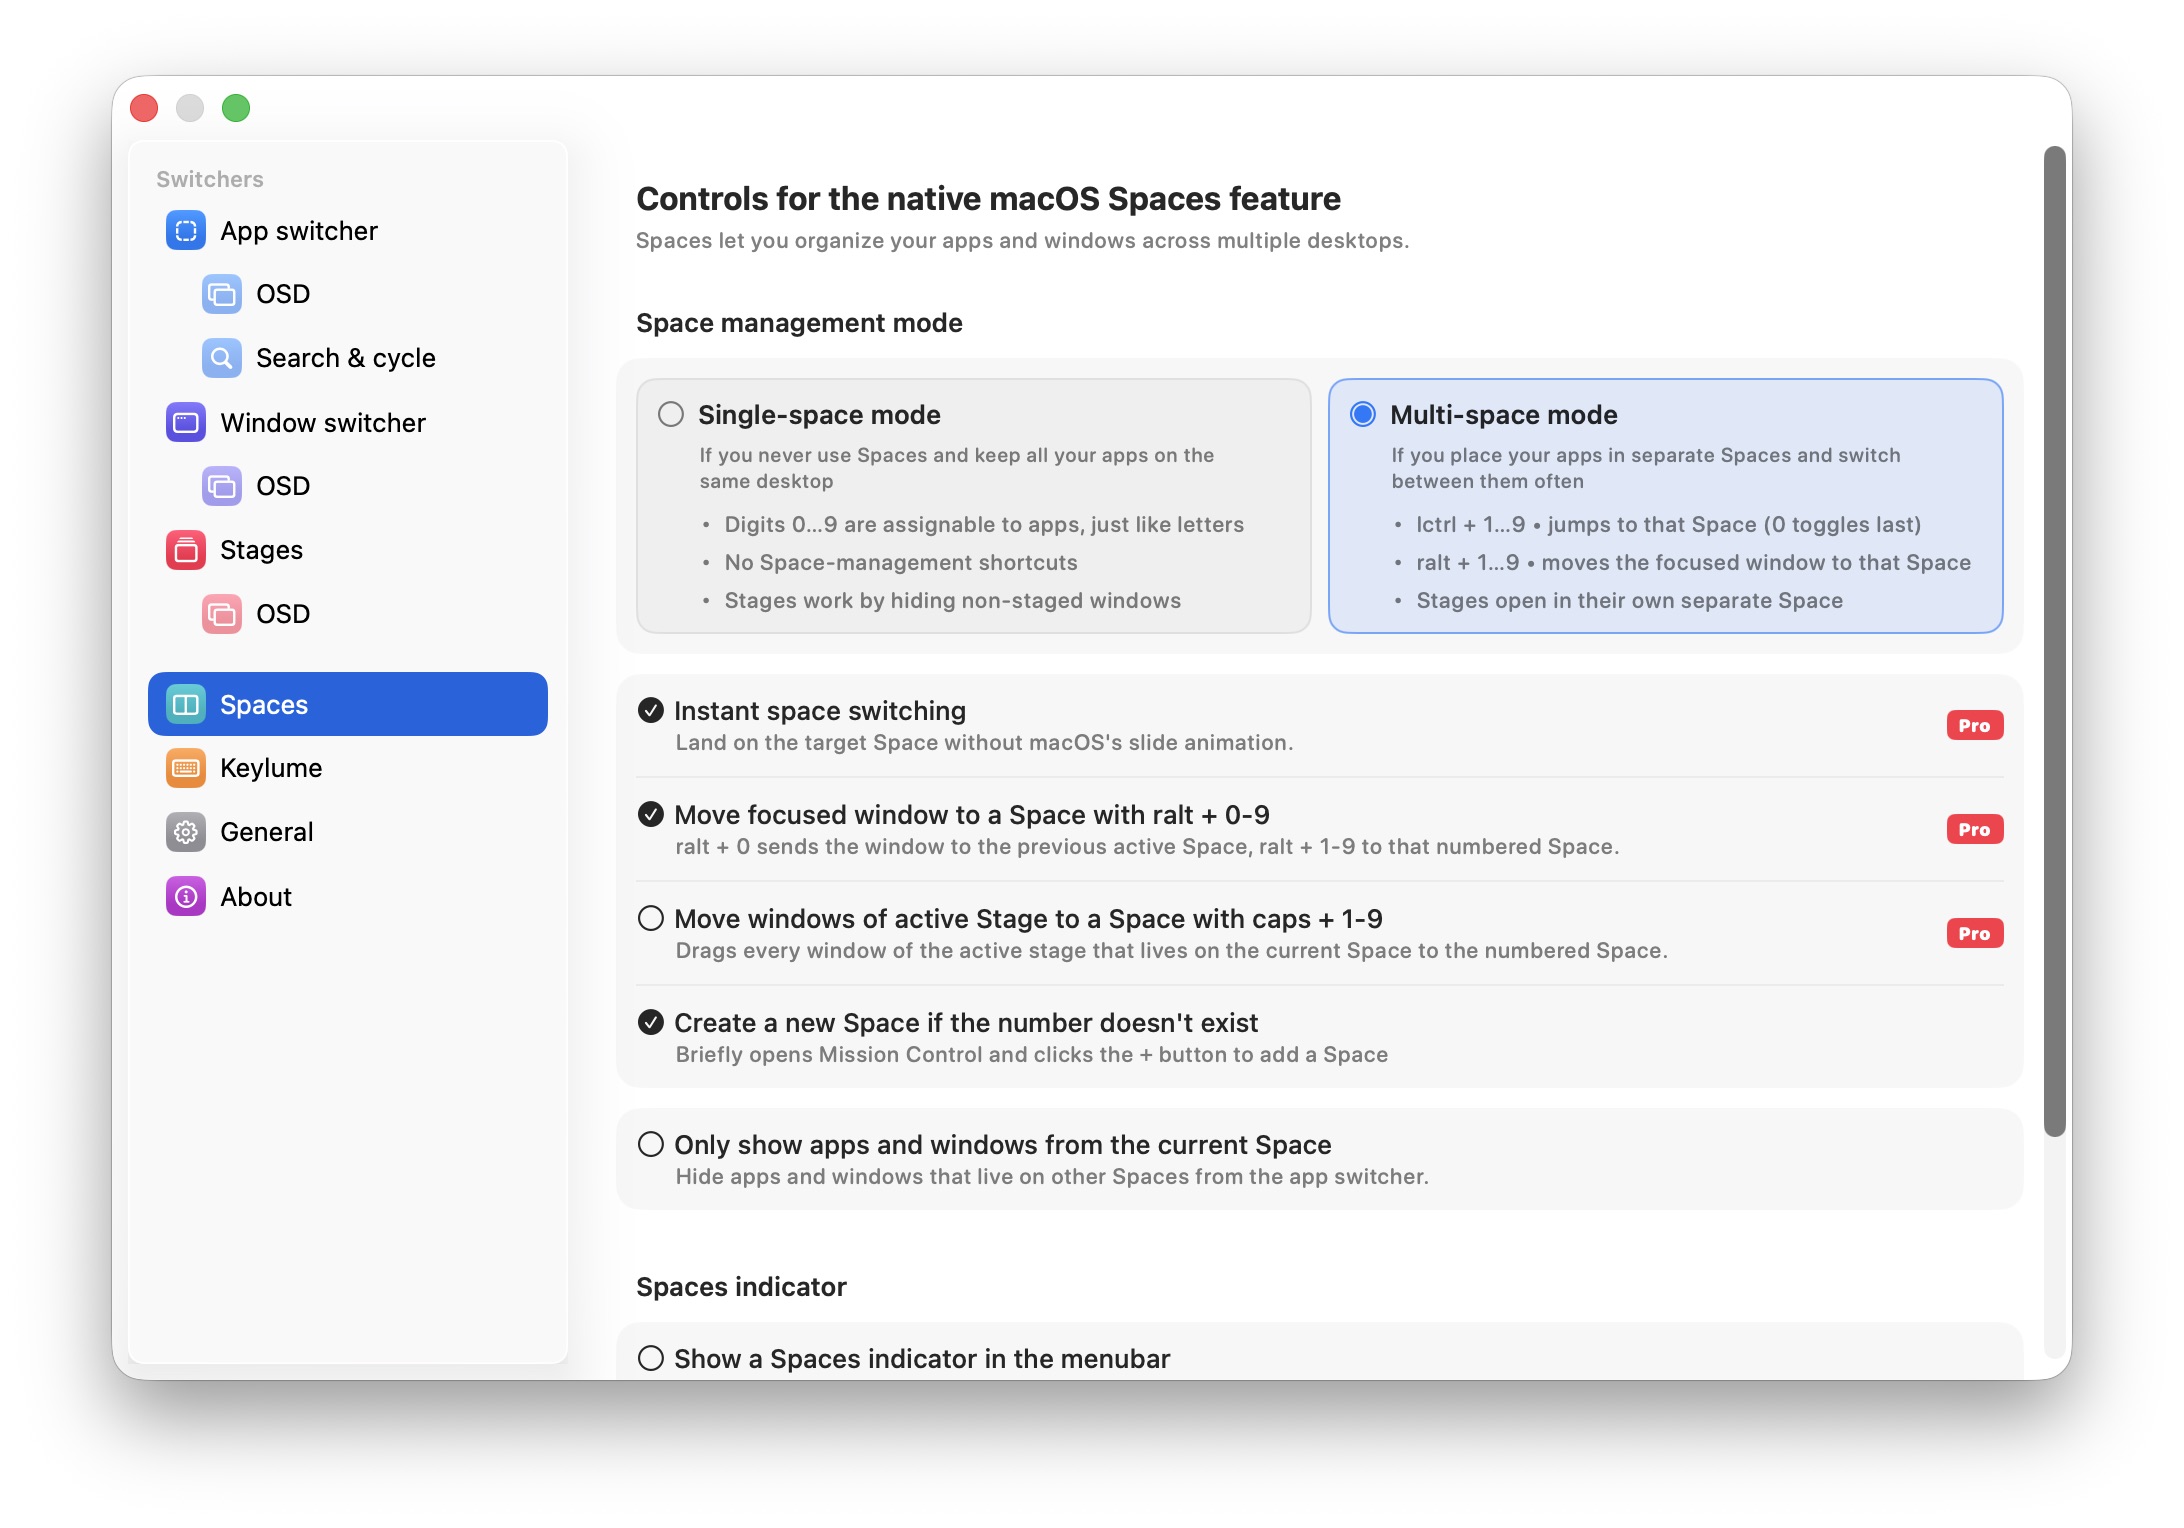Click the OSD icon under App switcher
The height and width of the screenshot is (1528, 2184).
coord(222,294)
